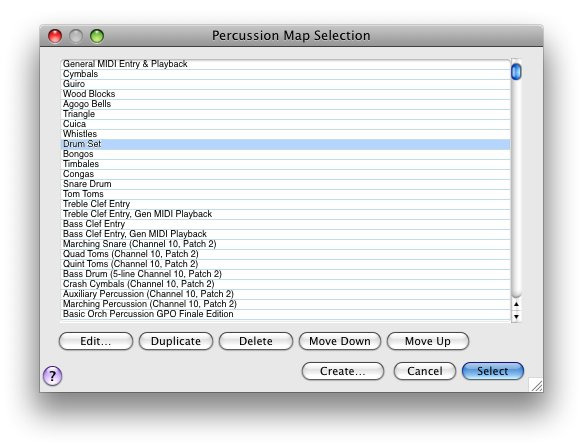This screenshot has height=447, width=583.
Task: Select the plain Treble Clef Entry row
Action: tap(286, 205)
